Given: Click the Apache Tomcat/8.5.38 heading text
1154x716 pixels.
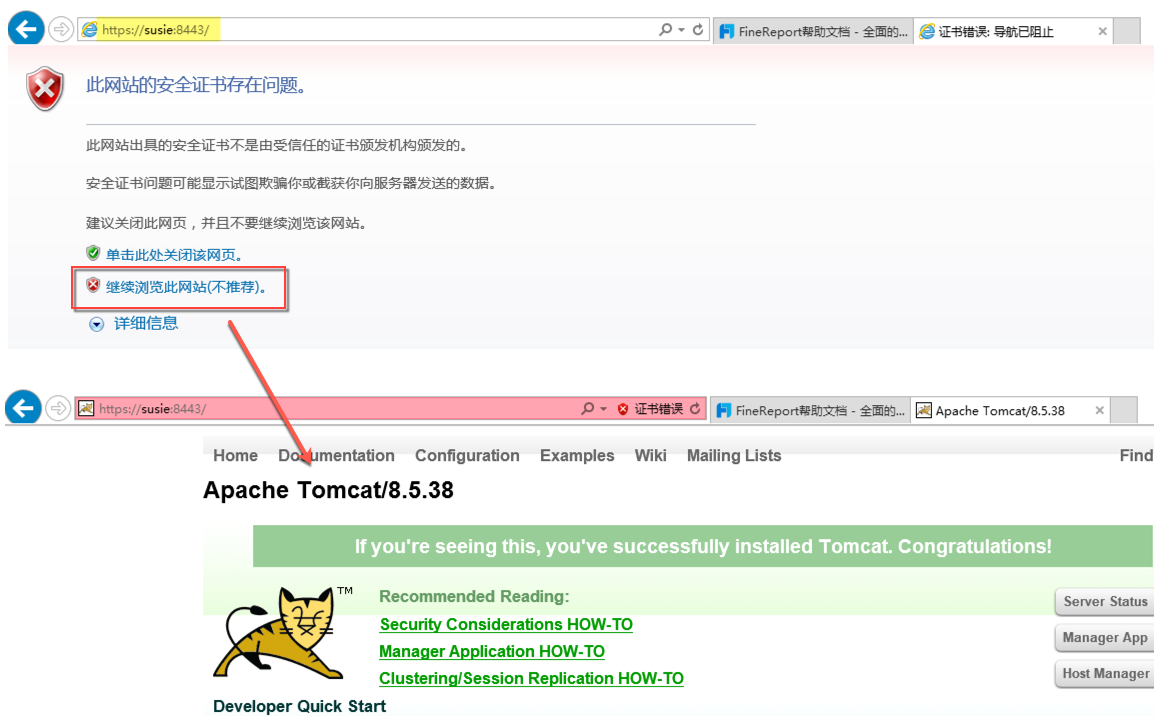Looking at the screenshot, I should (328, 490).
